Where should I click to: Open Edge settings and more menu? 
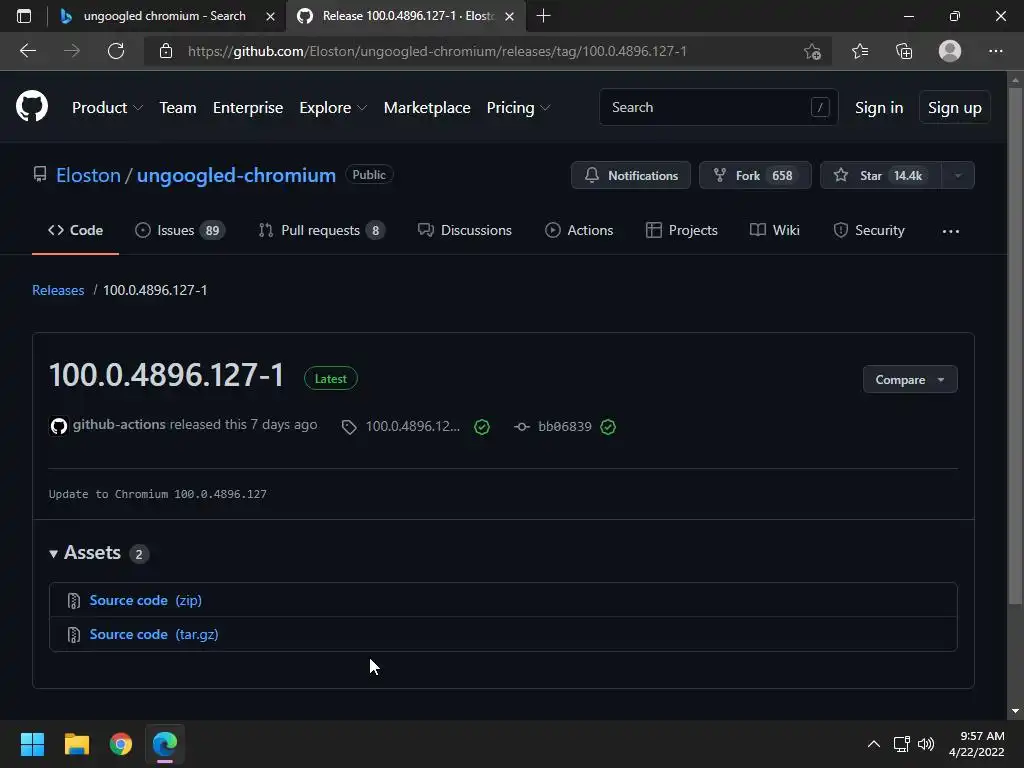pyautogui.click(x=995, y=51)
